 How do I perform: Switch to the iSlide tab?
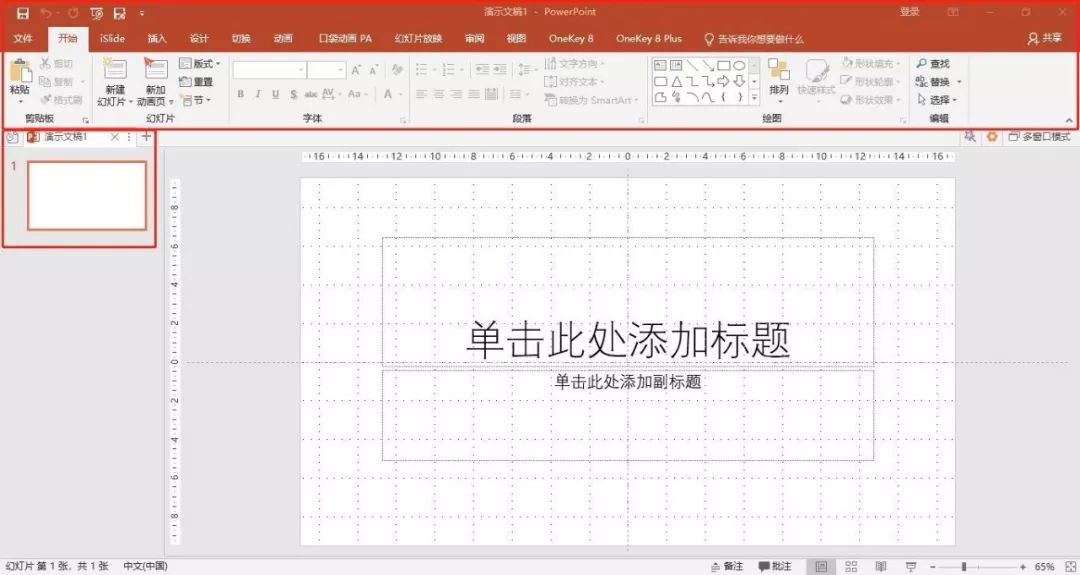(112, 39)
